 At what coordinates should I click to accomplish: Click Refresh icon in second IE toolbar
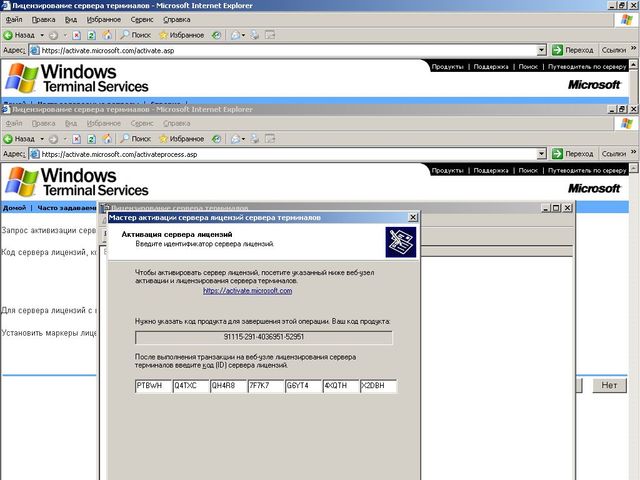tap(91, 139)
